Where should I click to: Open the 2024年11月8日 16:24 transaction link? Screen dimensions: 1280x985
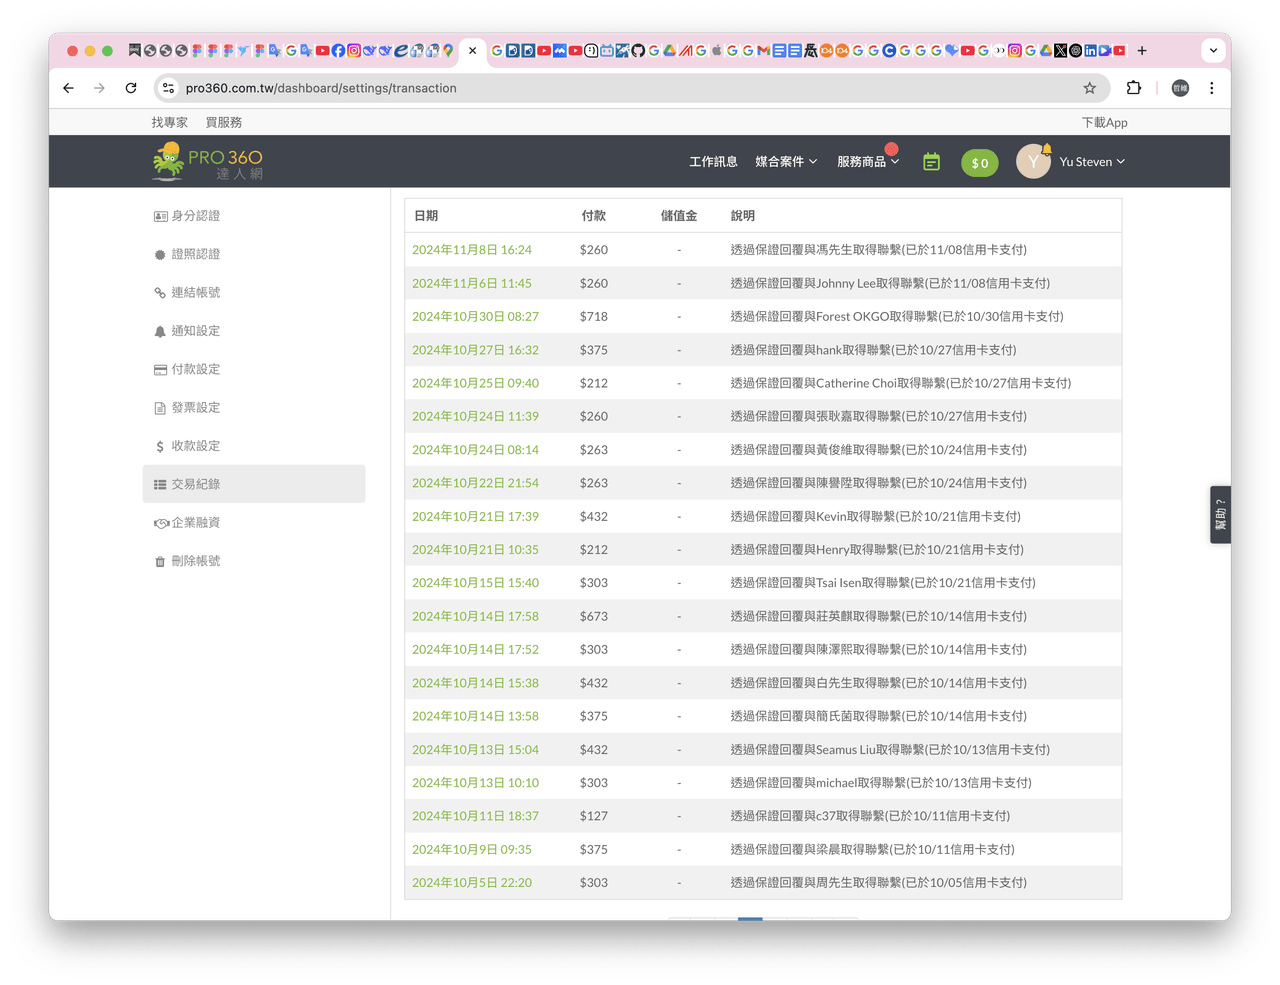(x=472, y=250)
